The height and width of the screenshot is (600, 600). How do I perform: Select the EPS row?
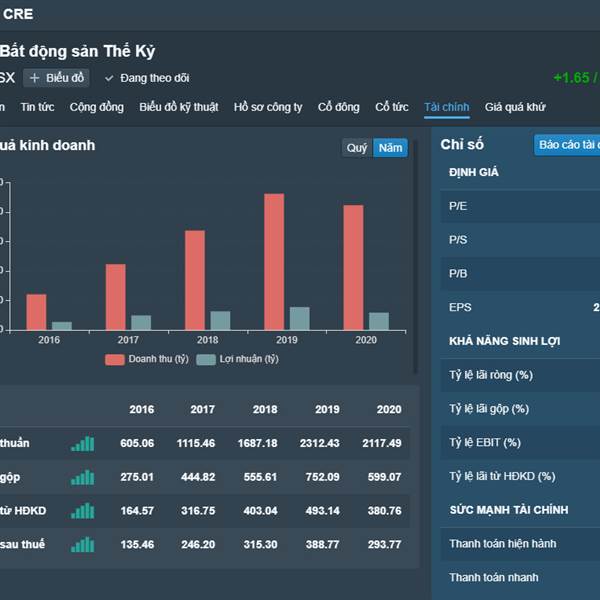(520, 307)
